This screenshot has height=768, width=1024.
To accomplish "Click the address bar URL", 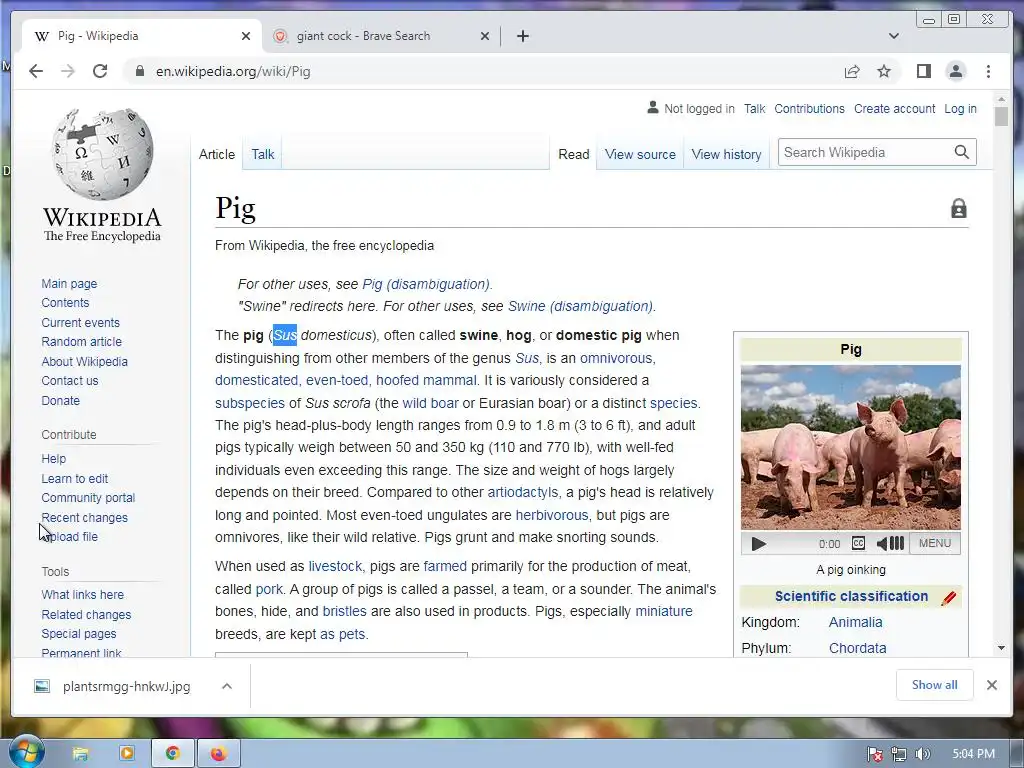I will 233,71.
